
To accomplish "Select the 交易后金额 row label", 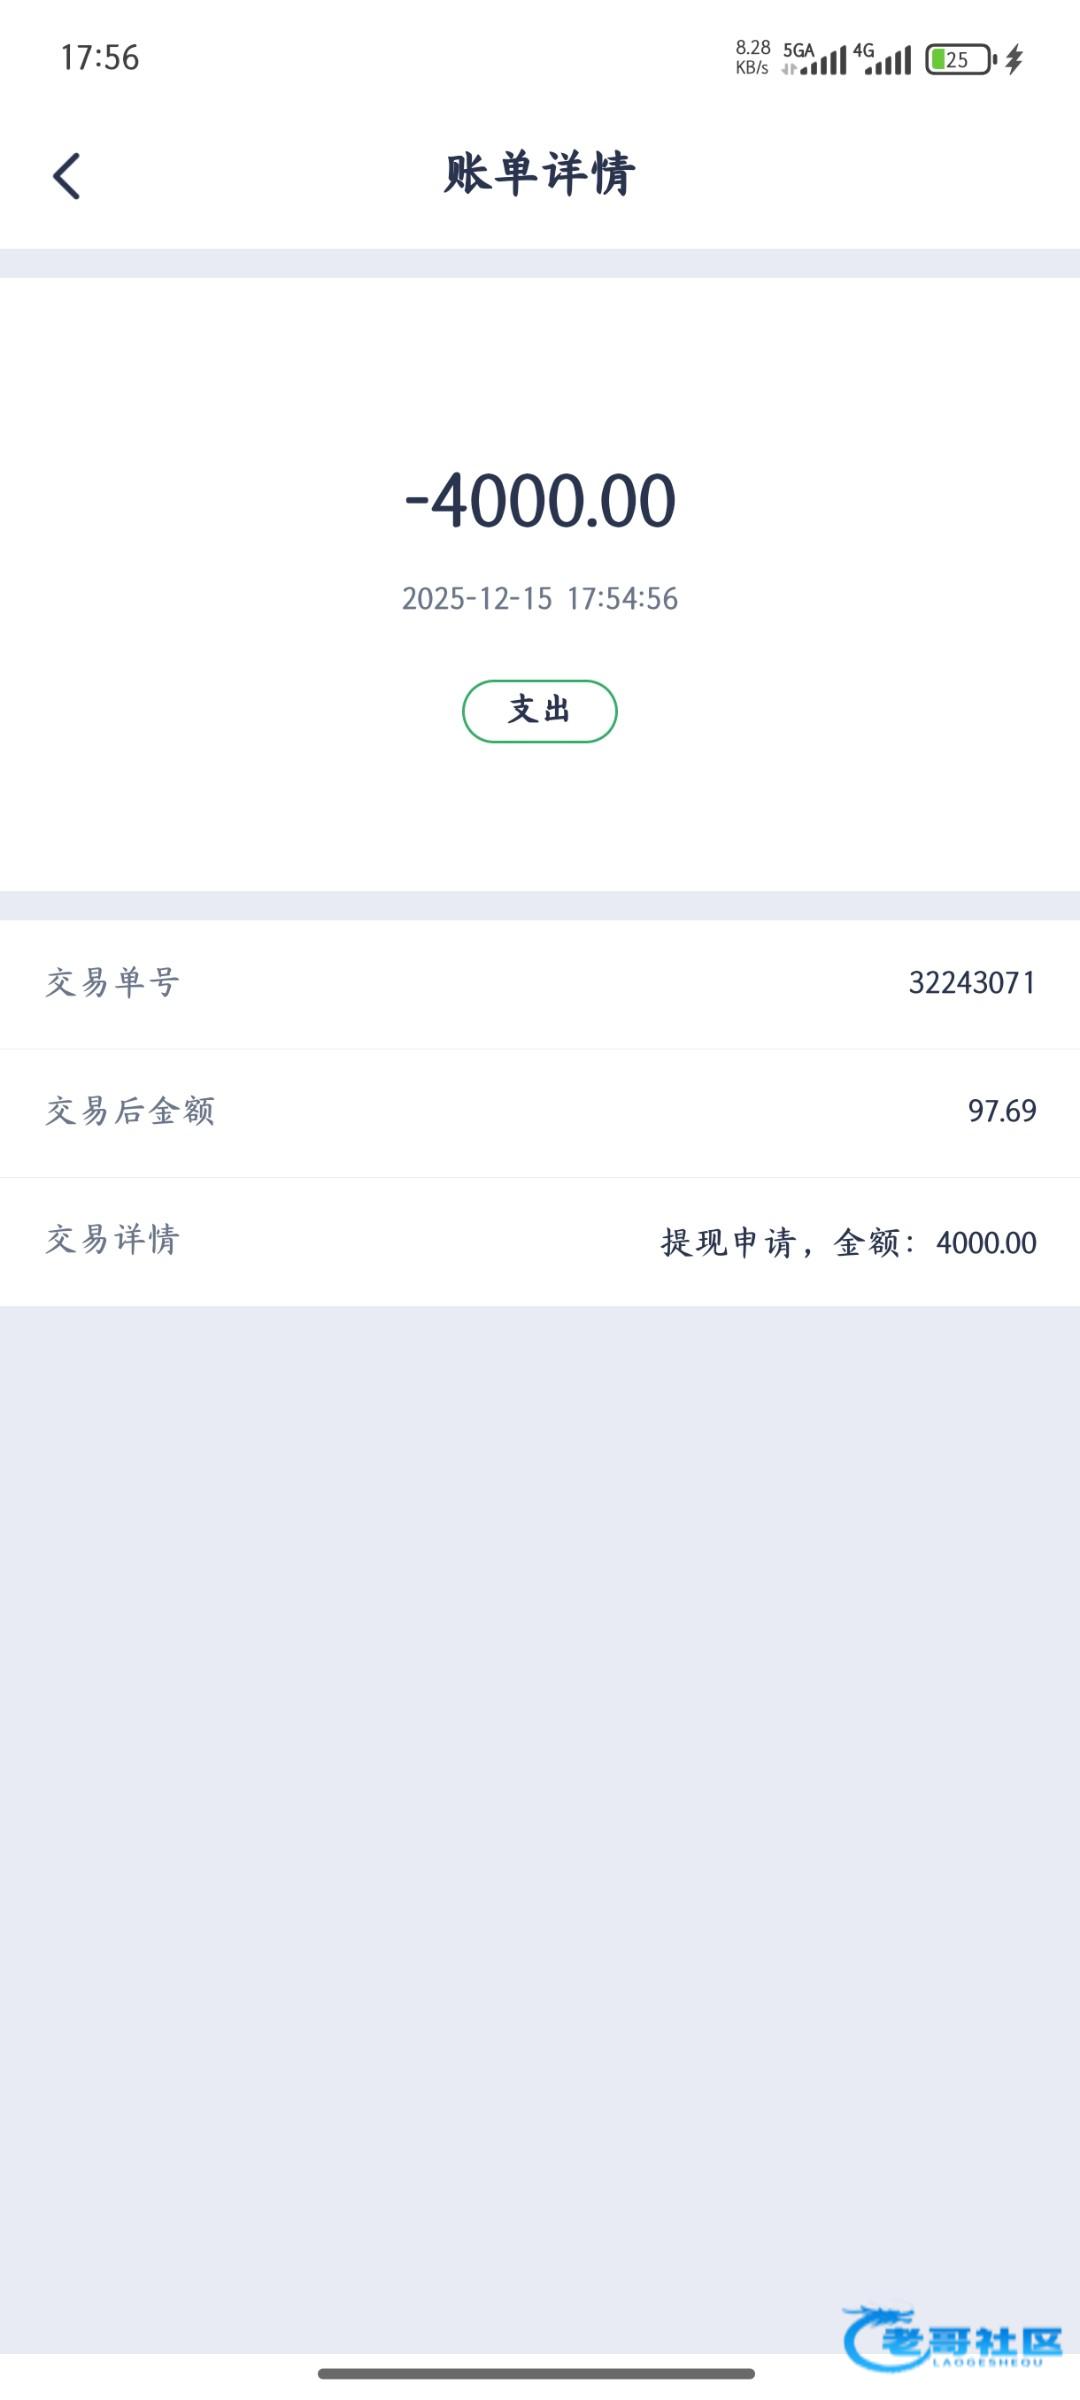I will 130,1111.
